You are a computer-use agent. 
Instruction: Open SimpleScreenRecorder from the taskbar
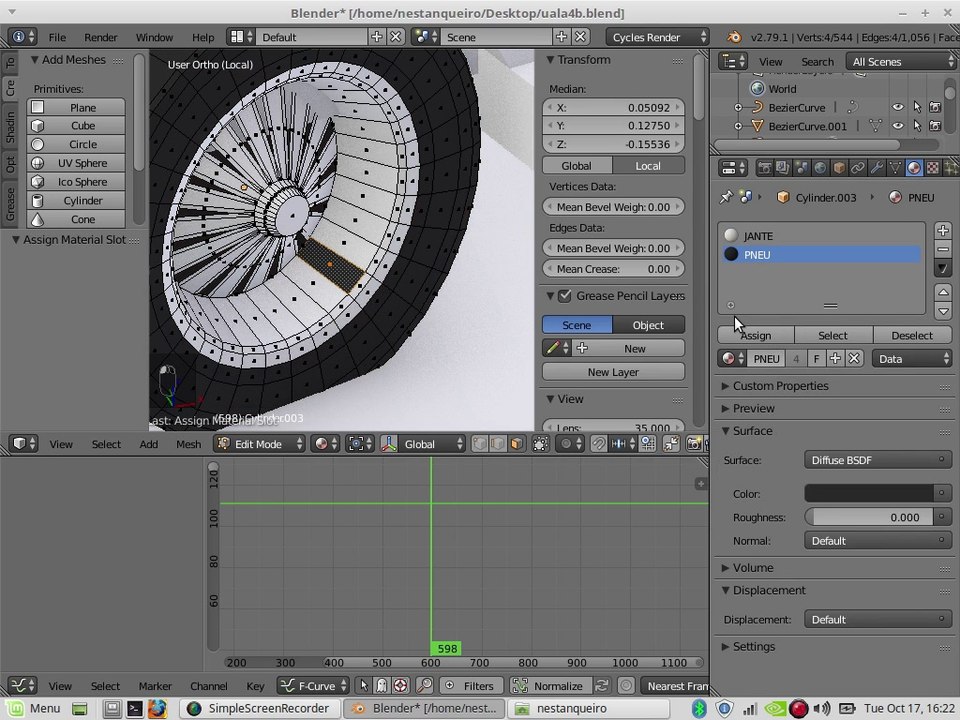tap(259, 708)
